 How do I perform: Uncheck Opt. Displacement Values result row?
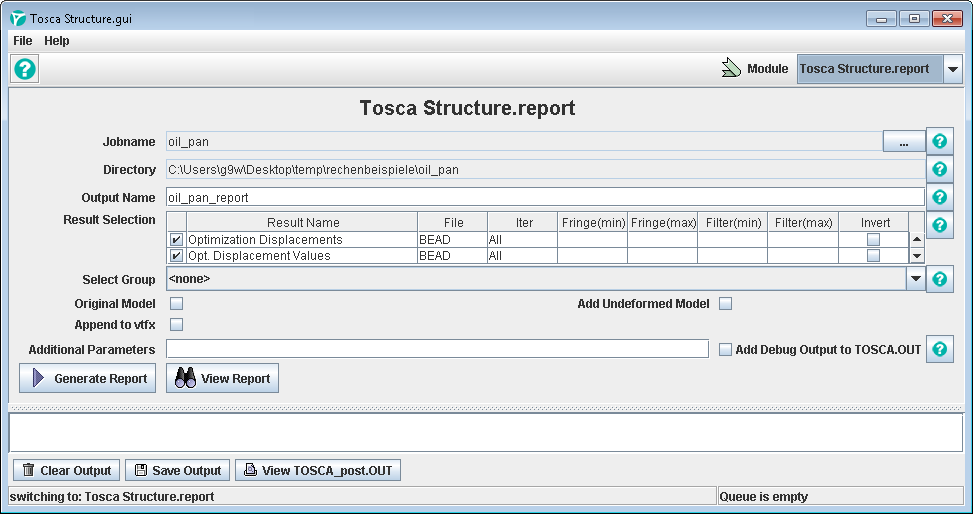click(176, 256)
